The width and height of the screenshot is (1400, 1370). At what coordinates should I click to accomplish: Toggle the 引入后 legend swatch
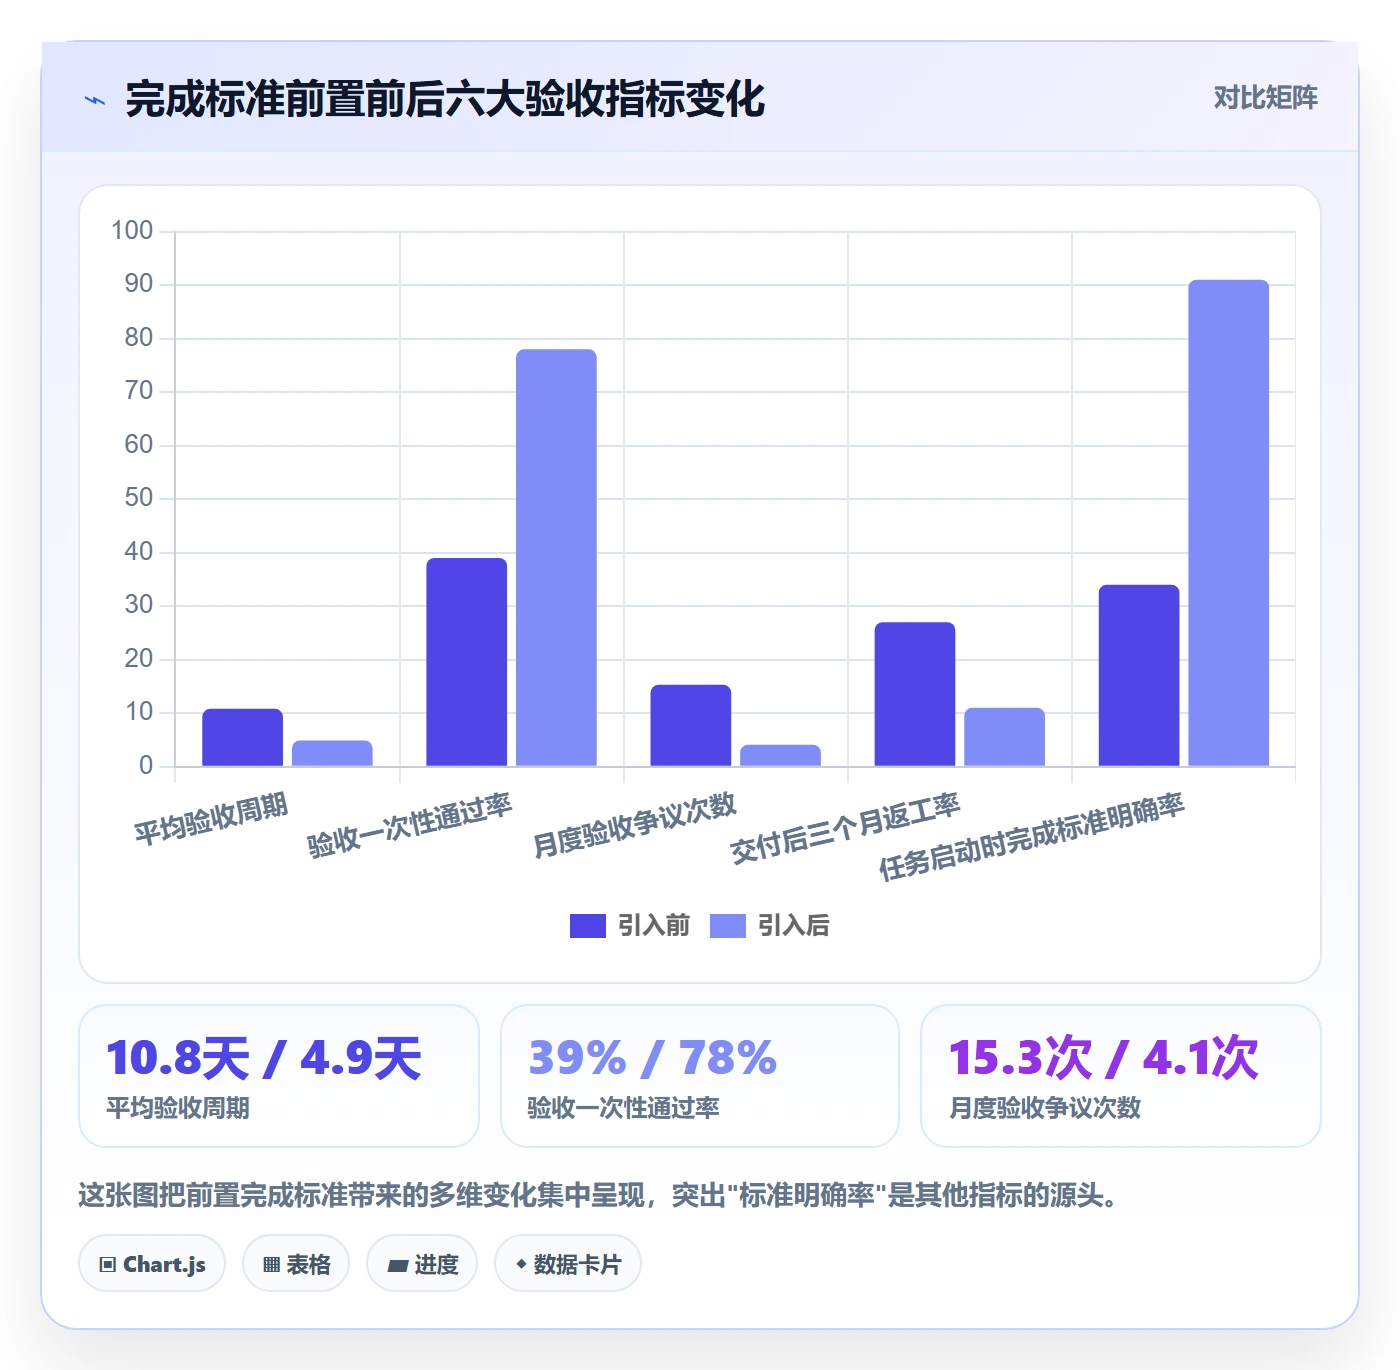pos(728,926)
